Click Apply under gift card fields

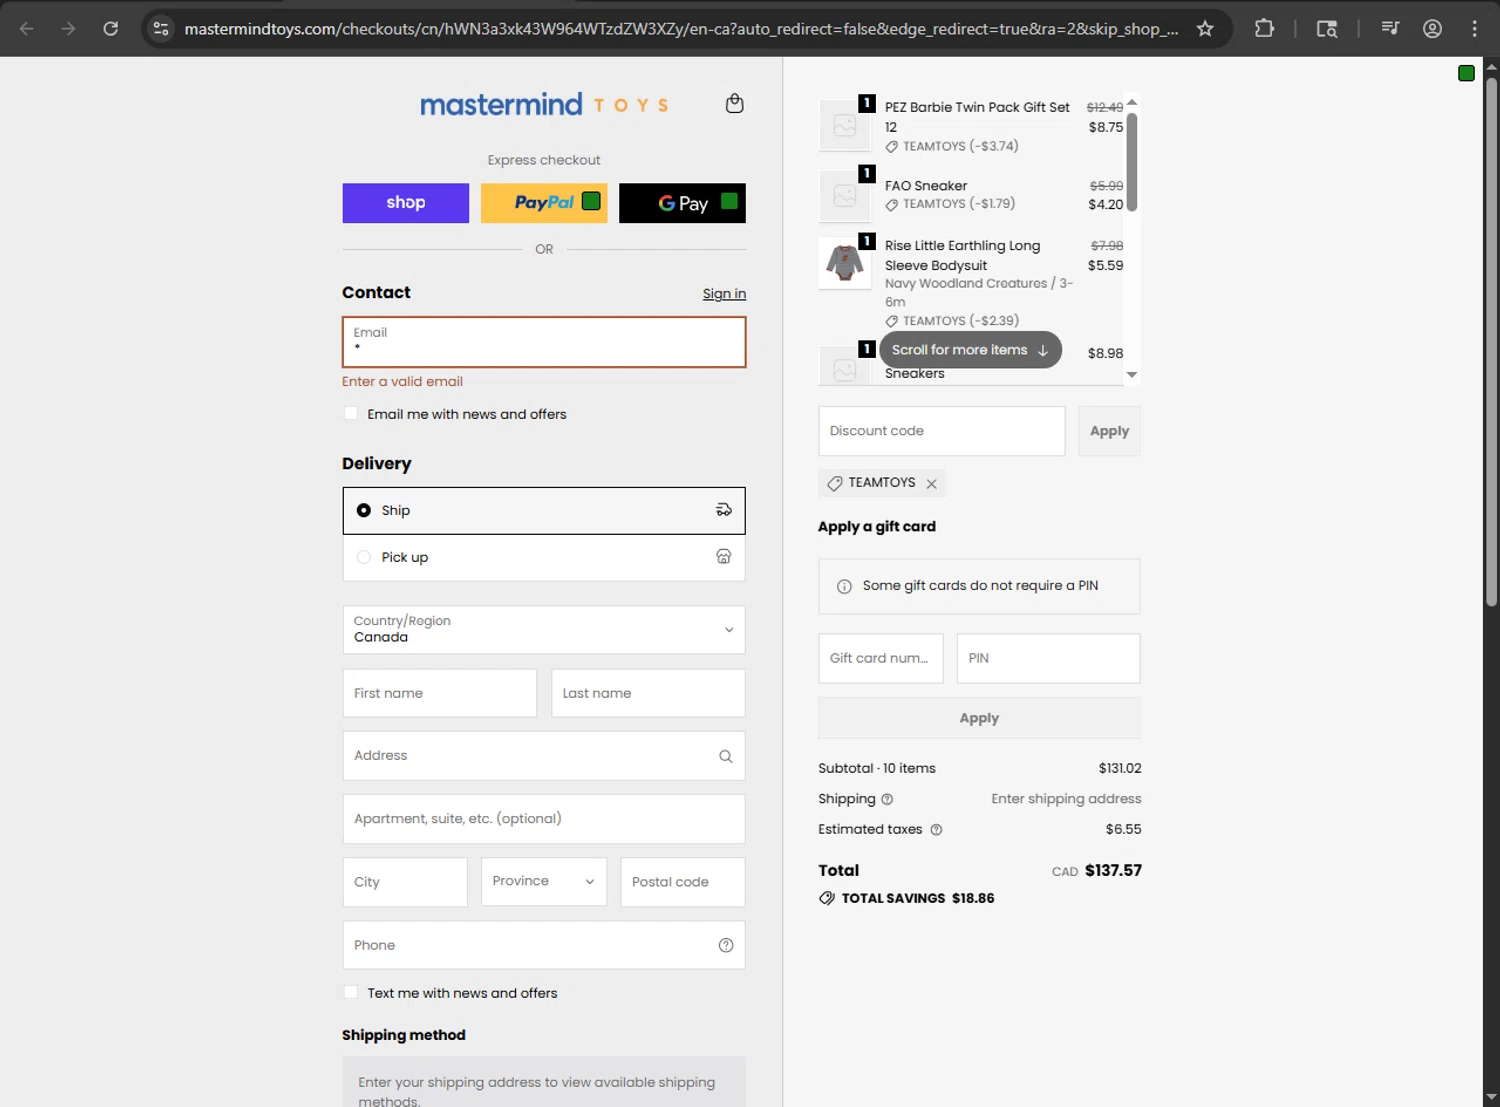tap(979, 718)
